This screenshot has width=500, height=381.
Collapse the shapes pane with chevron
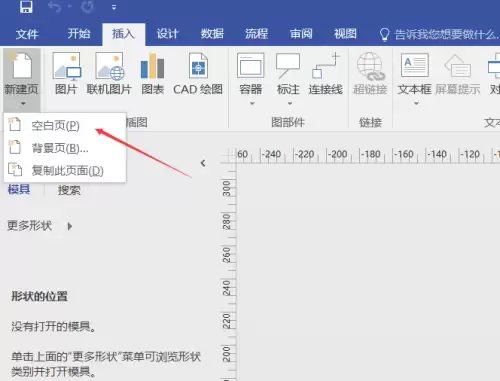(203, 163)
